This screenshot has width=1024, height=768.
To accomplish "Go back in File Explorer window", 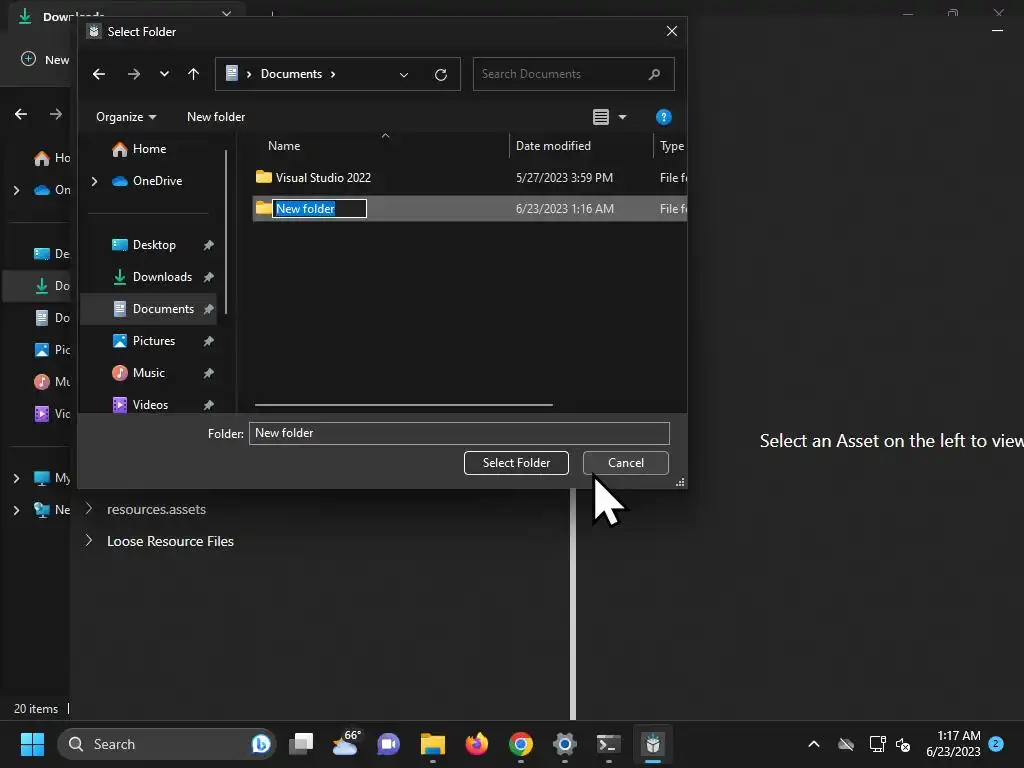I will tap(21, 114).
